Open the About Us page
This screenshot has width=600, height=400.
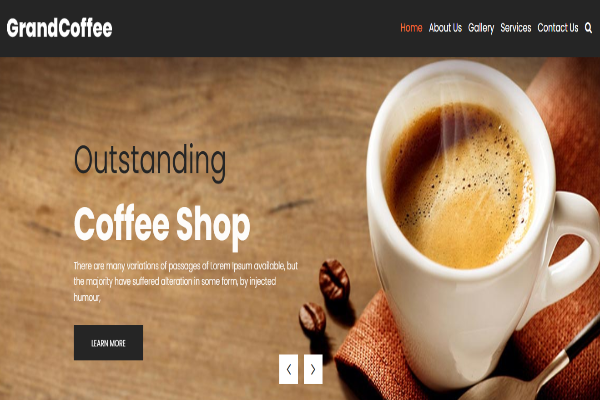(x=445, y=28)
